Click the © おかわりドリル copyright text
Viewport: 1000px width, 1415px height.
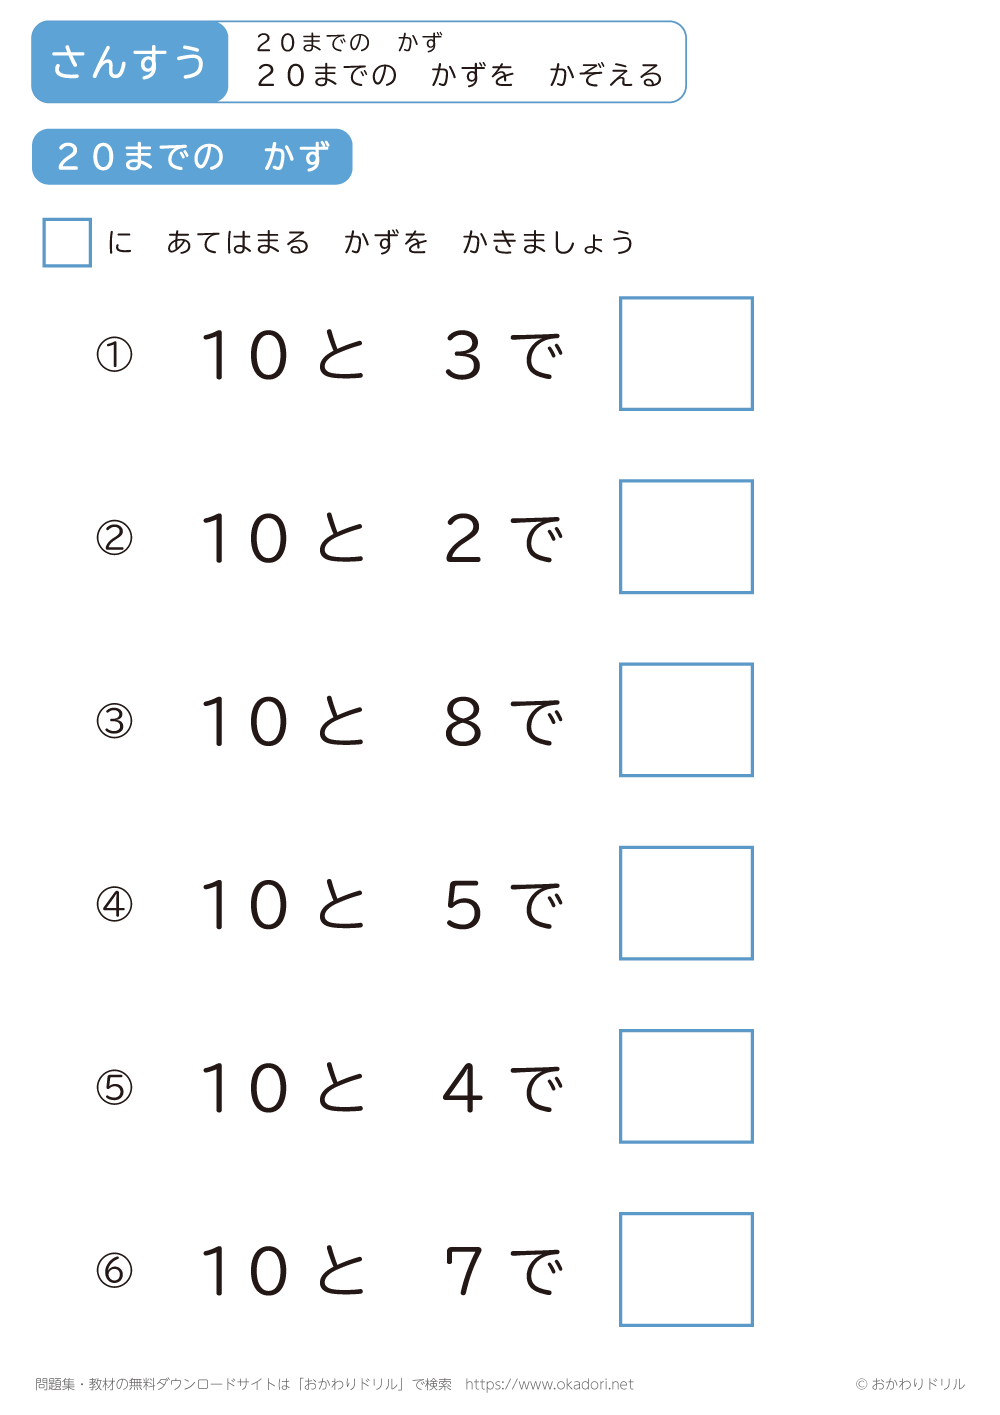tap(910, 1384)
